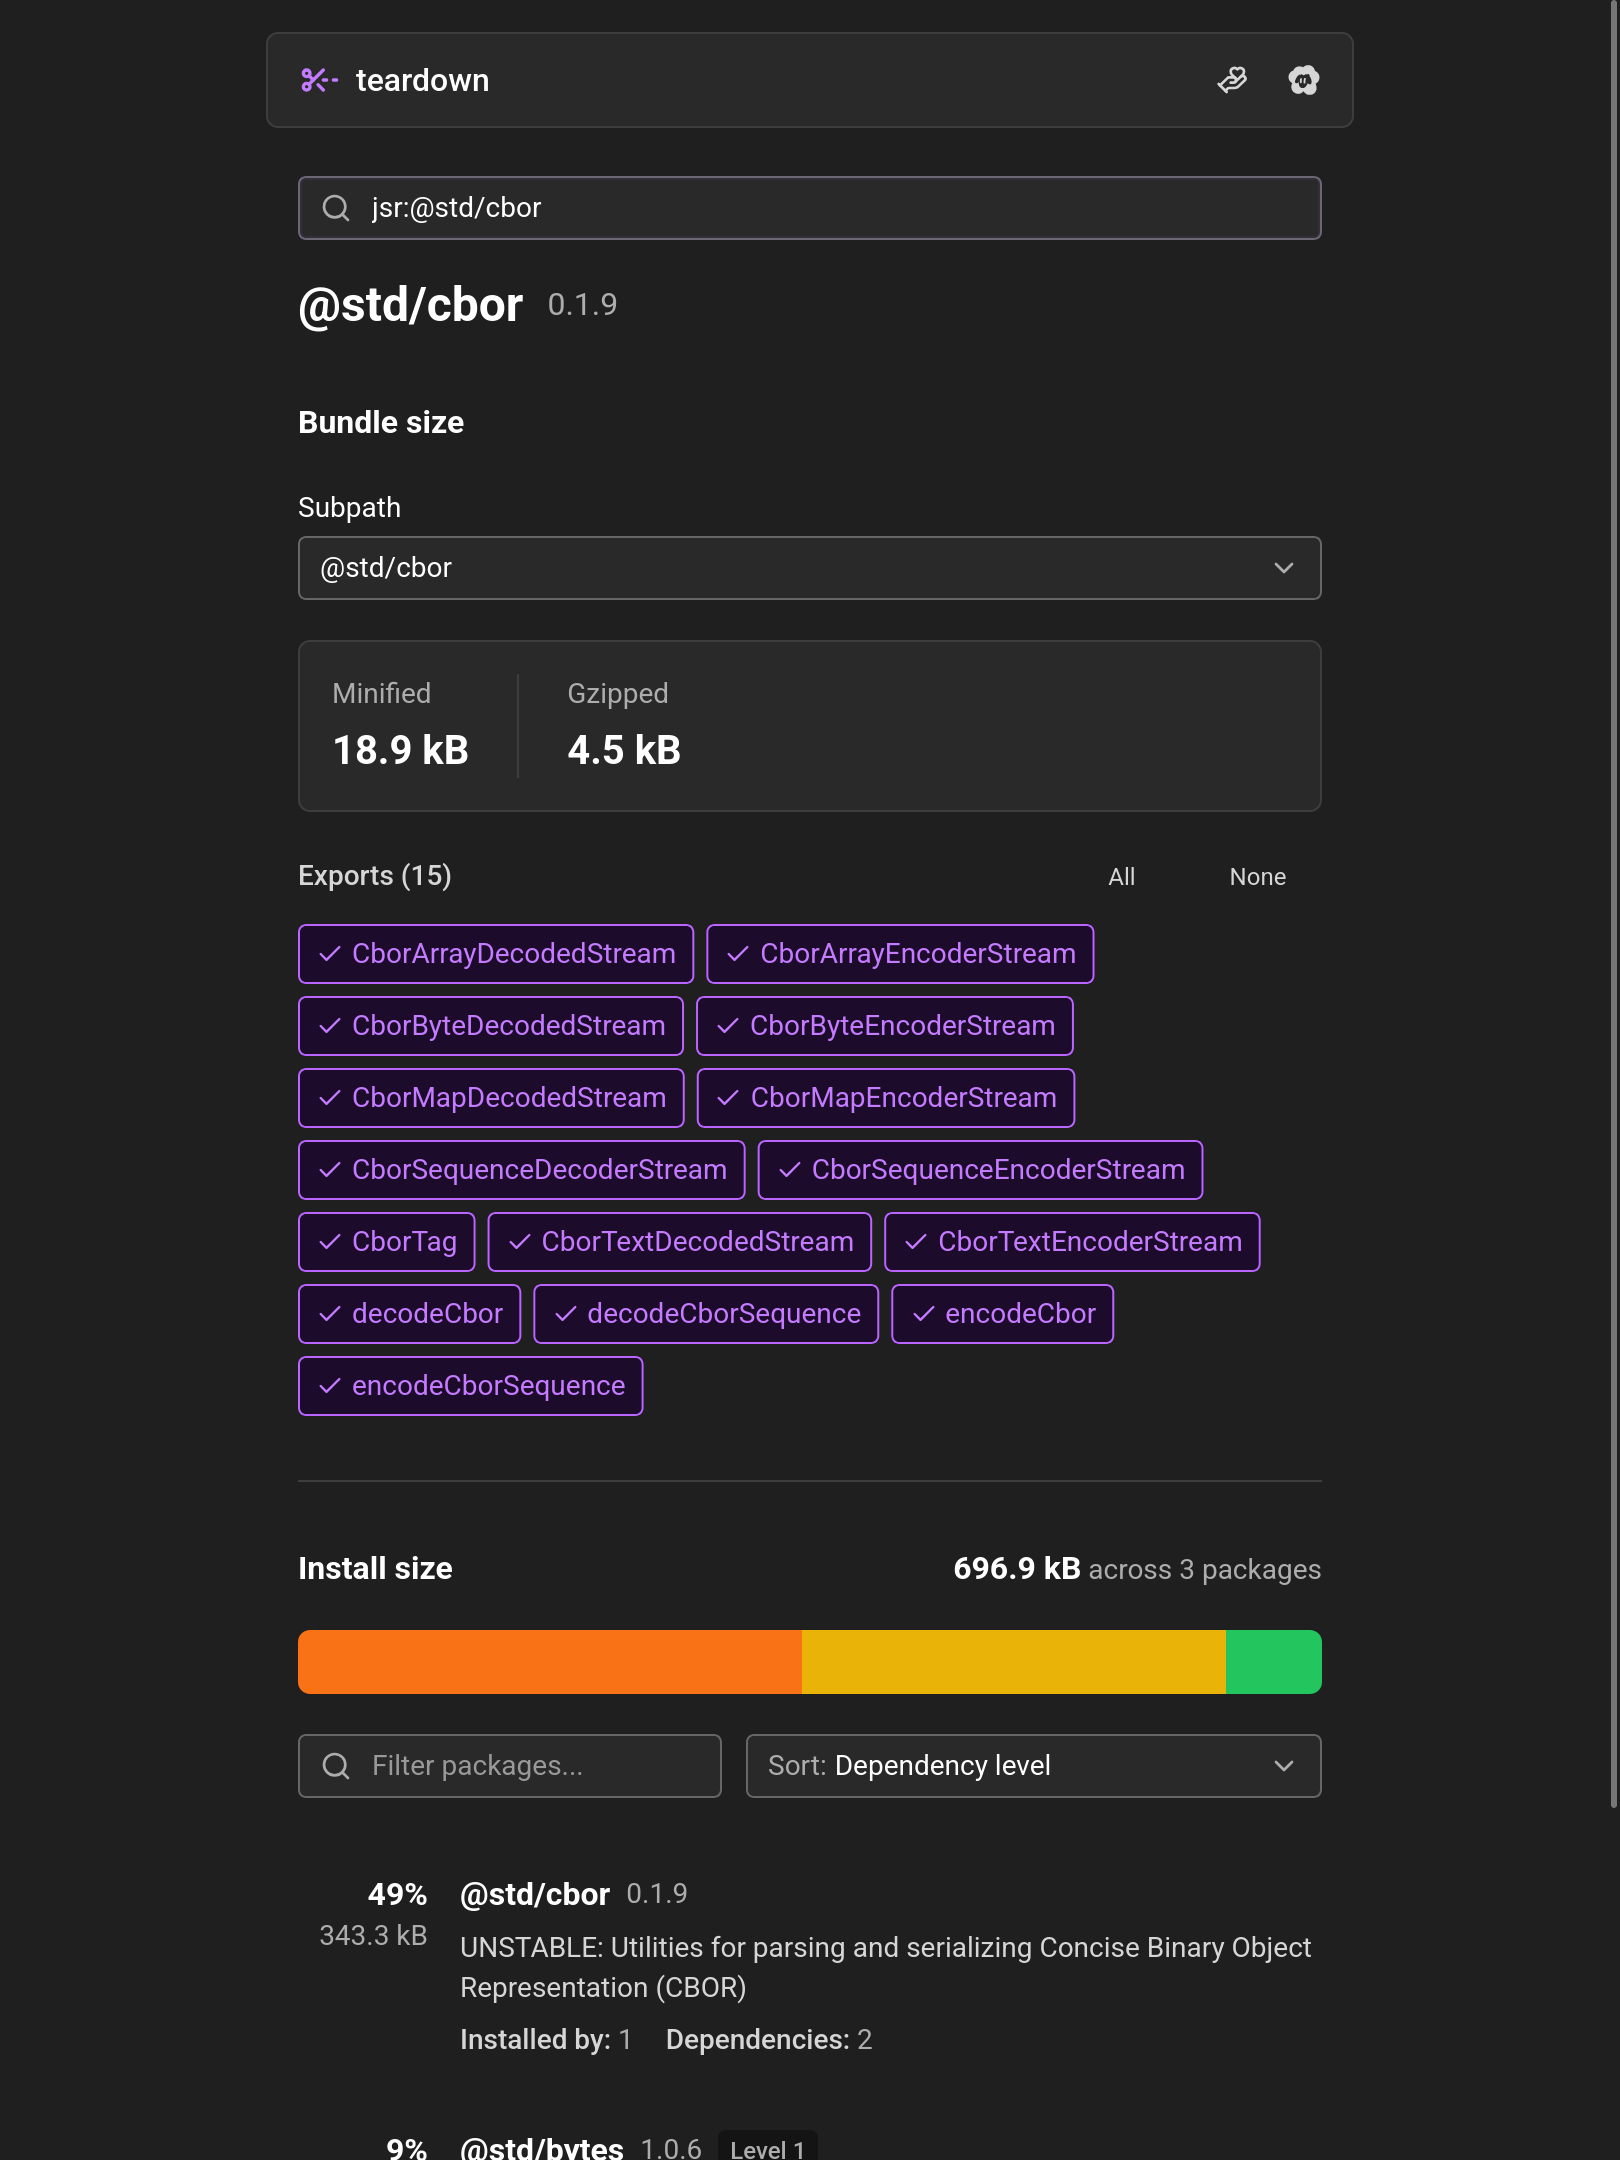This screenshot has height=2160, width=1620.
Task: Deselect the CborArrayDecodedStream export
Action: pyautogui.click(x=496, y=954)
